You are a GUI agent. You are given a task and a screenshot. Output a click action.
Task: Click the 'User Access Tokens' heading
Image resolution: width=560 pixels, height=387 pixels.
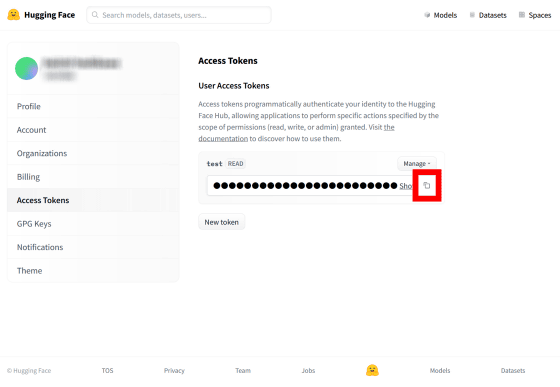(234, 86)
